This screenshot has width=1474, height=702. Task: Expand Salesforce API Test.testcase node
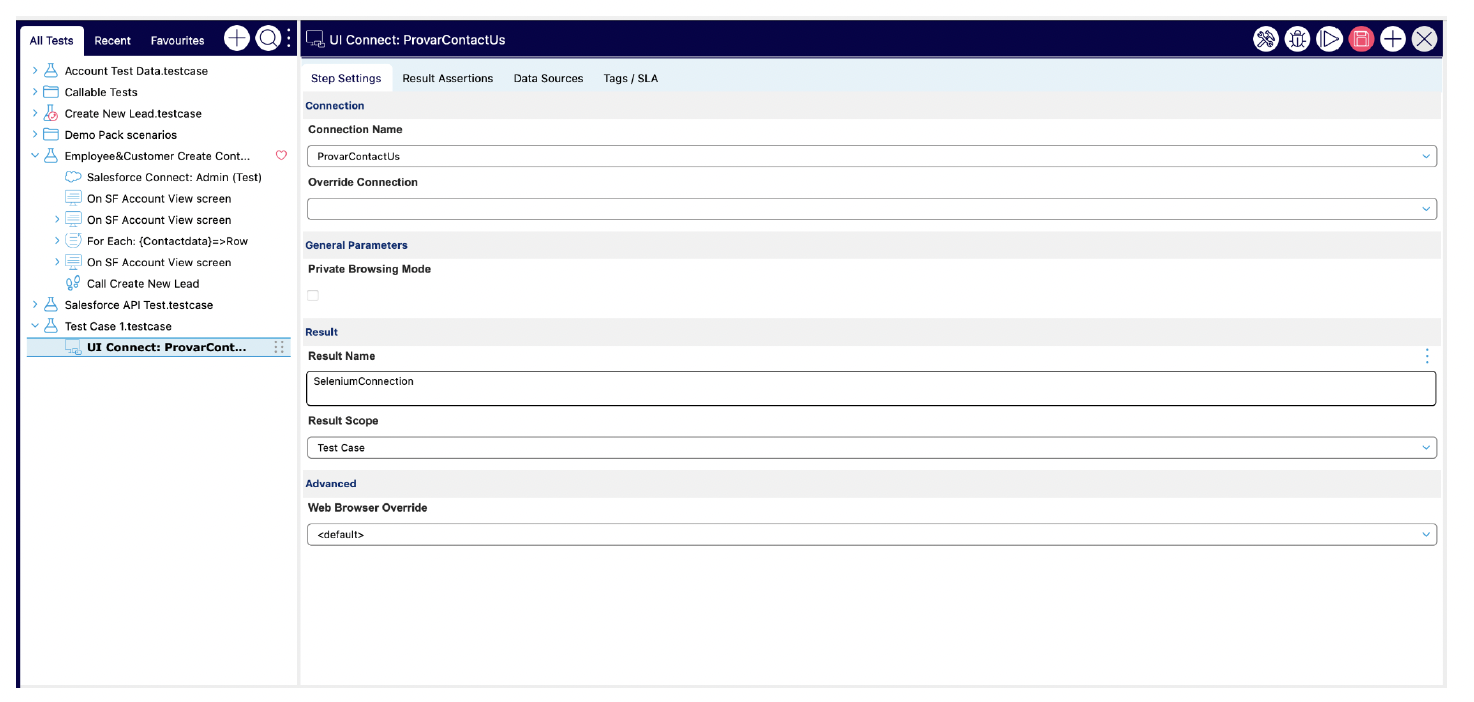(35, 305)
